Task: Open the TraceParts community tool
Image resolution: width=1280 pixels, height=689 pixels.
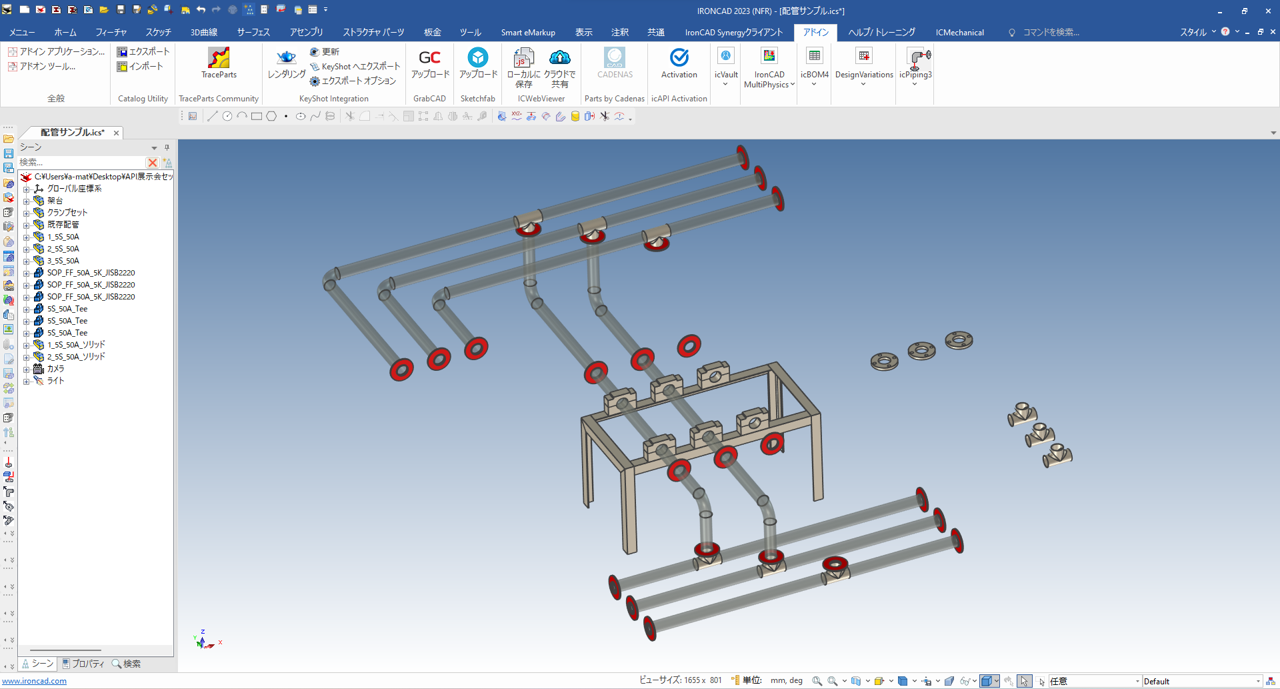Action: pos(218,62)
